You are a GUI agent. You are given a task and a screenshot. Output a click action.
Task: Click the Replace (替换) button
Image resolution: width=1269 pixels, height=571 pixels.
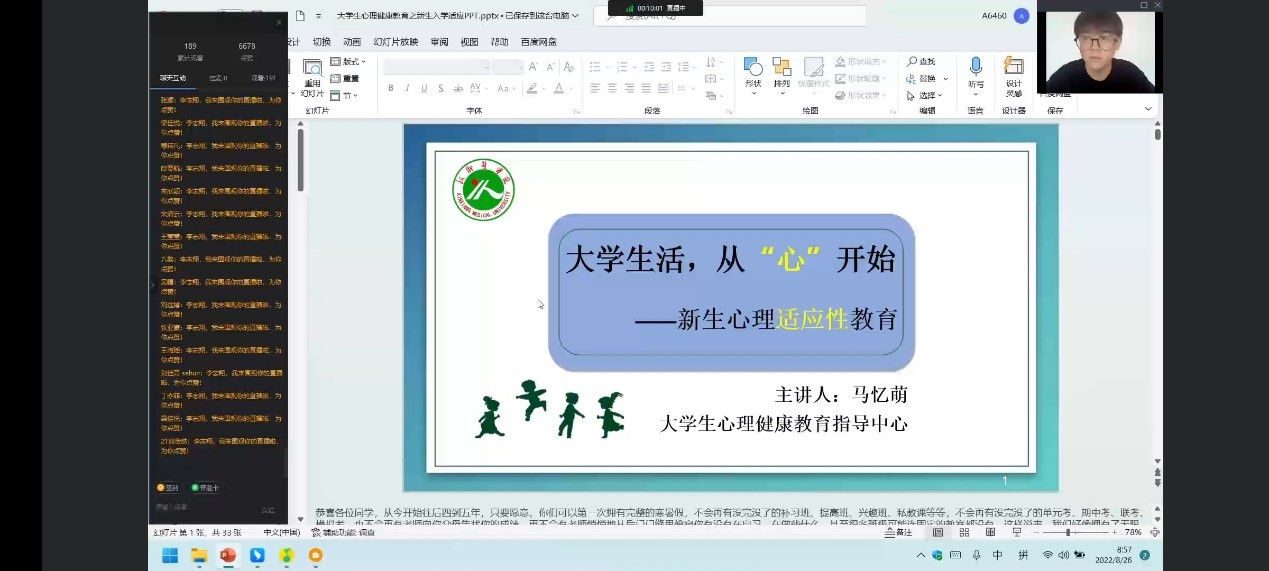click(x=926, y=79)
